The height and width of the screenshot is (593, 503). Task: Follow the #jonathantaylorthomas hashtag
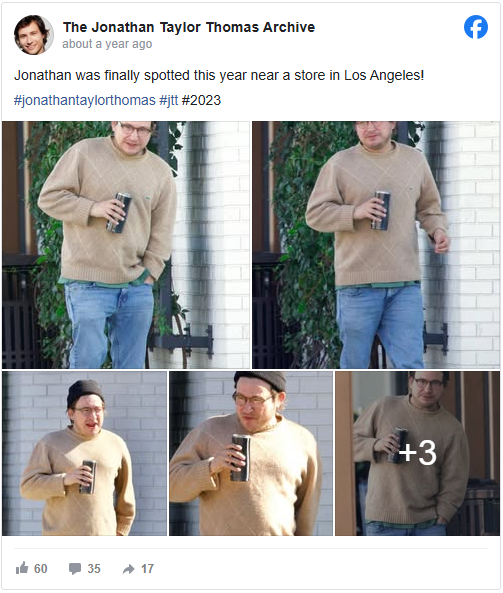tap(85, 100)
